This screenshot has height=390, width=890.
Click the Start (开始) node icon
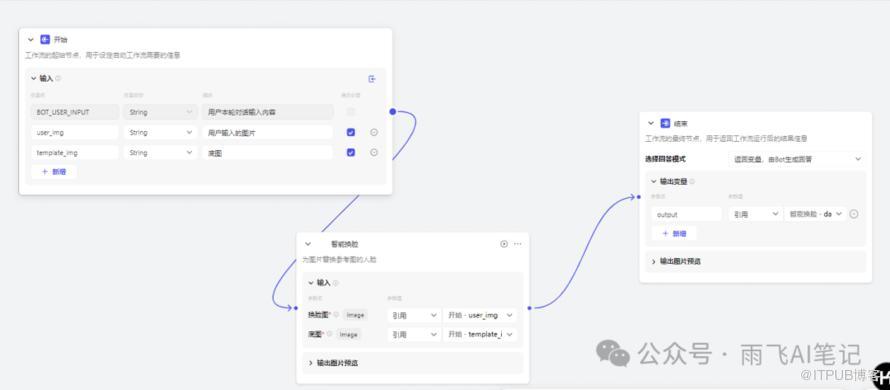pyautogui.click(x=45, y=40)
